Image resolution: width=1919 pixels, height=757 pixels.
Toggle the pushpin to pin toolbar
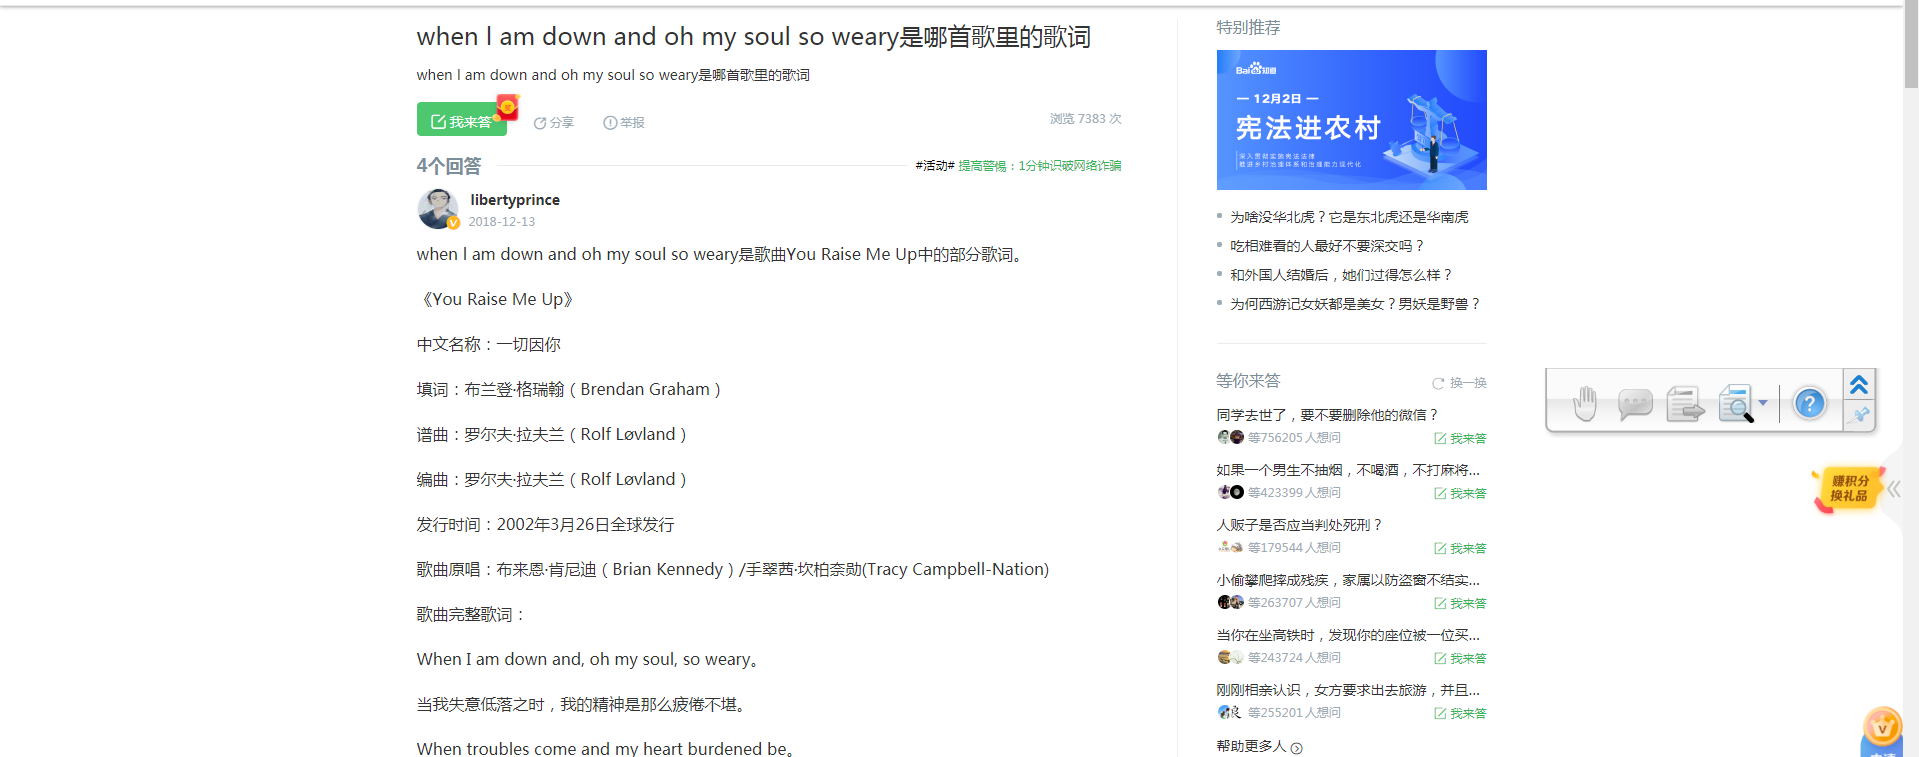(x=1860, y=414)
